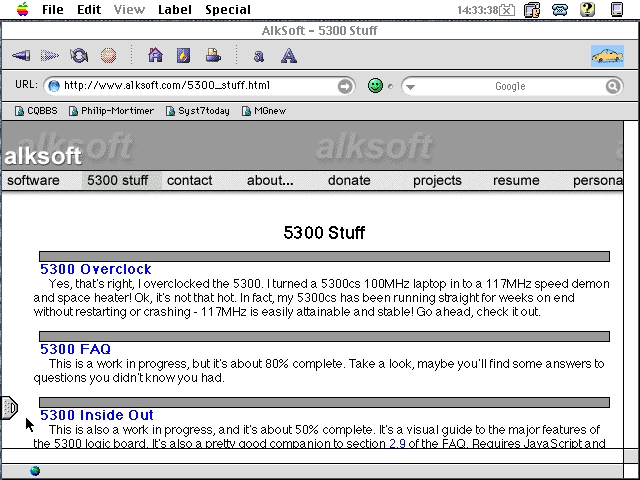Click the URL address text field
640x480 pixels.
[199, 86]
